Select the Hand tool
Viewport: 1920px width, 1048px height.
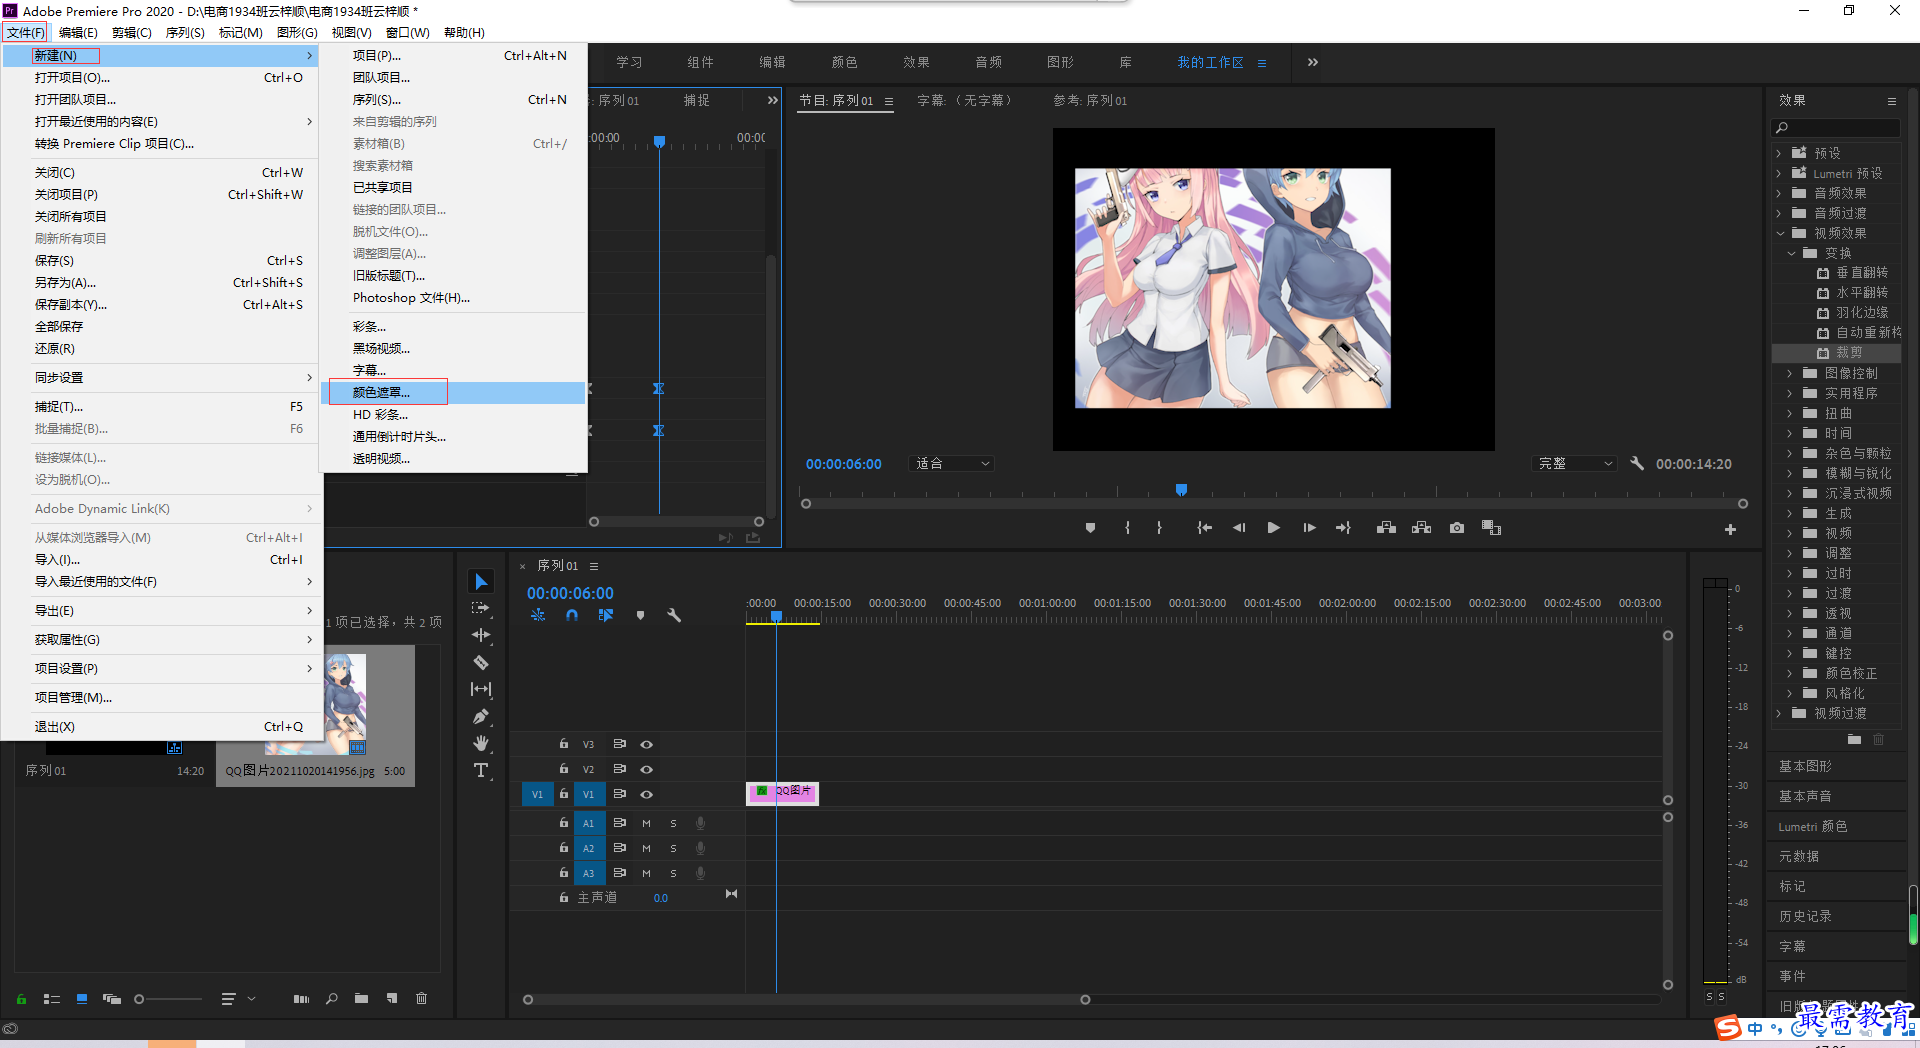coord(481,743)
